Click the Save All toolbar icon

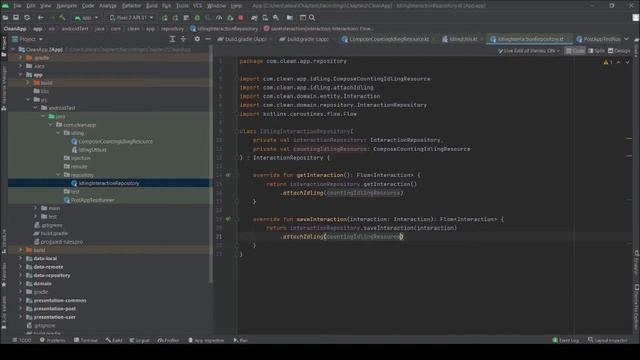[16, 18]
